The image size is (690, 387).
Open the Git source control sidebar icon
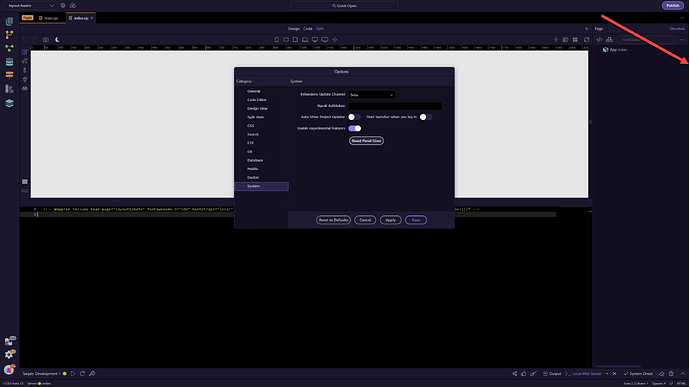(x=9, y=35)
